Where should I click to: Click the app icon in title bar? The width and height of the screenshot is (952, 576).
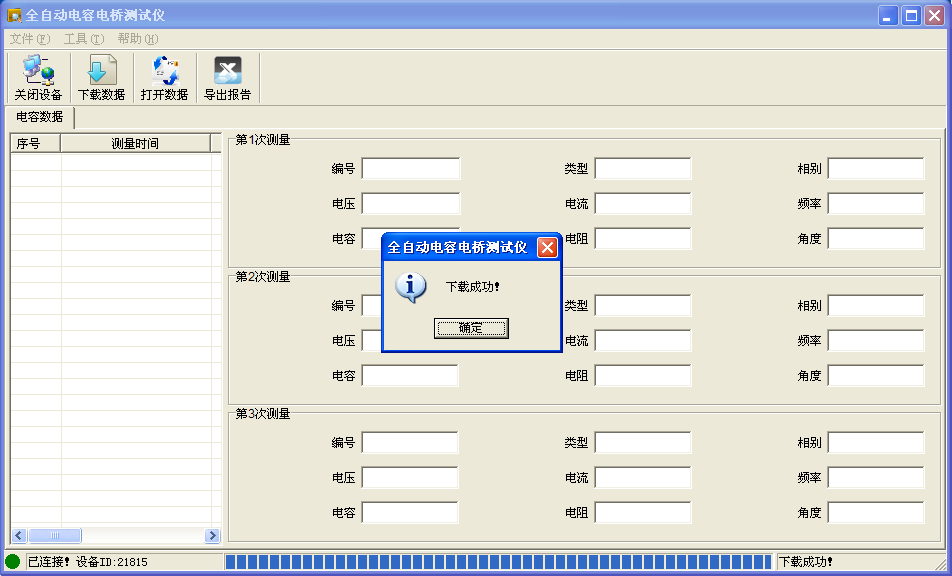(13, 15)
